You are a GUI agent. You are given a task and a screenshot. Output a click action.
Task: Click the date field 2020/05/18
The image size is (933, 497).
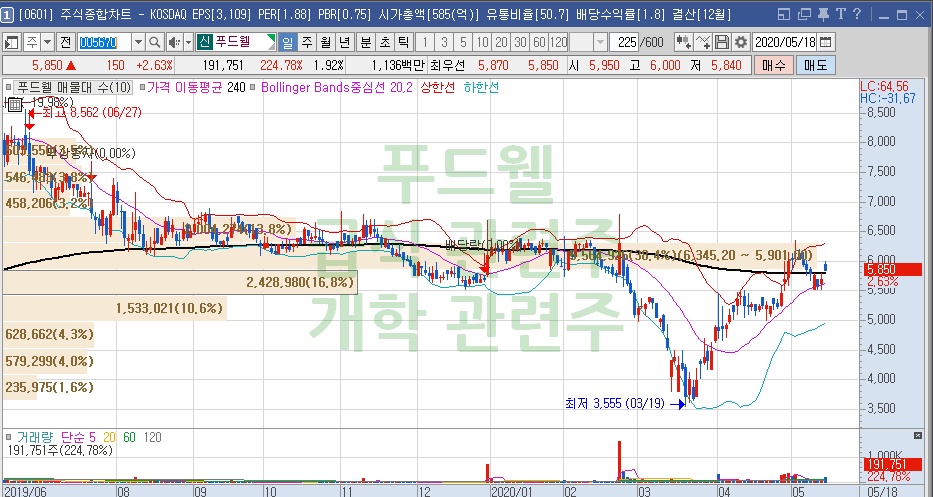(785, 42)
